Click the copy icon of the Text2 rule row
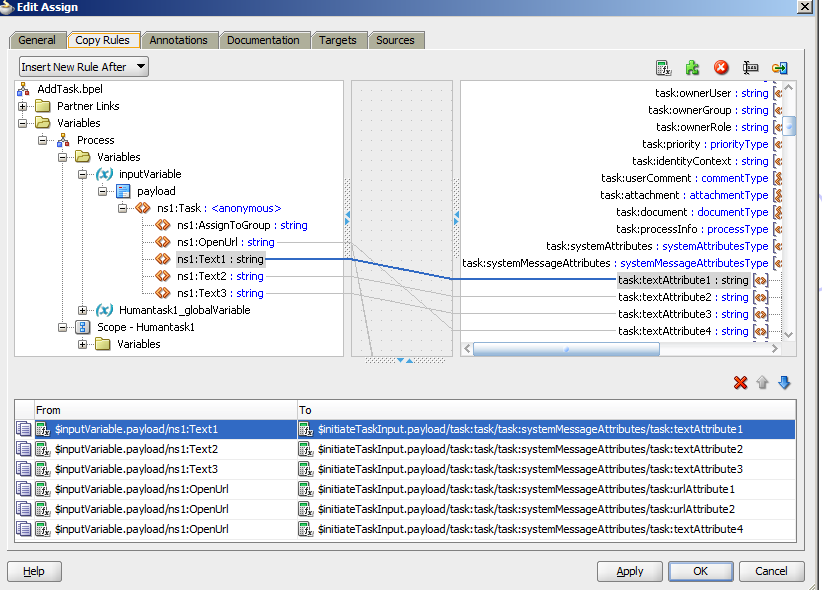 (24, 449)
